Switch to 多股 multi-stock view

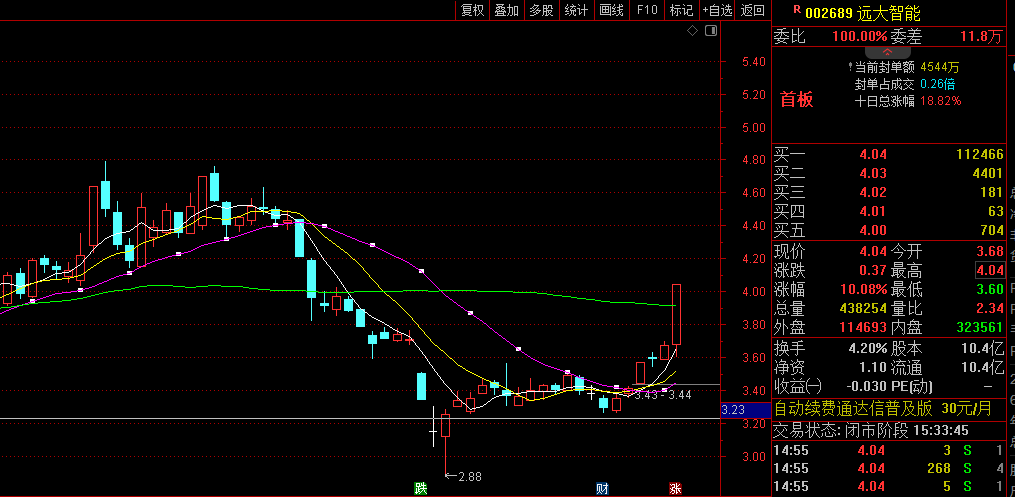click(x=541, y=10)
